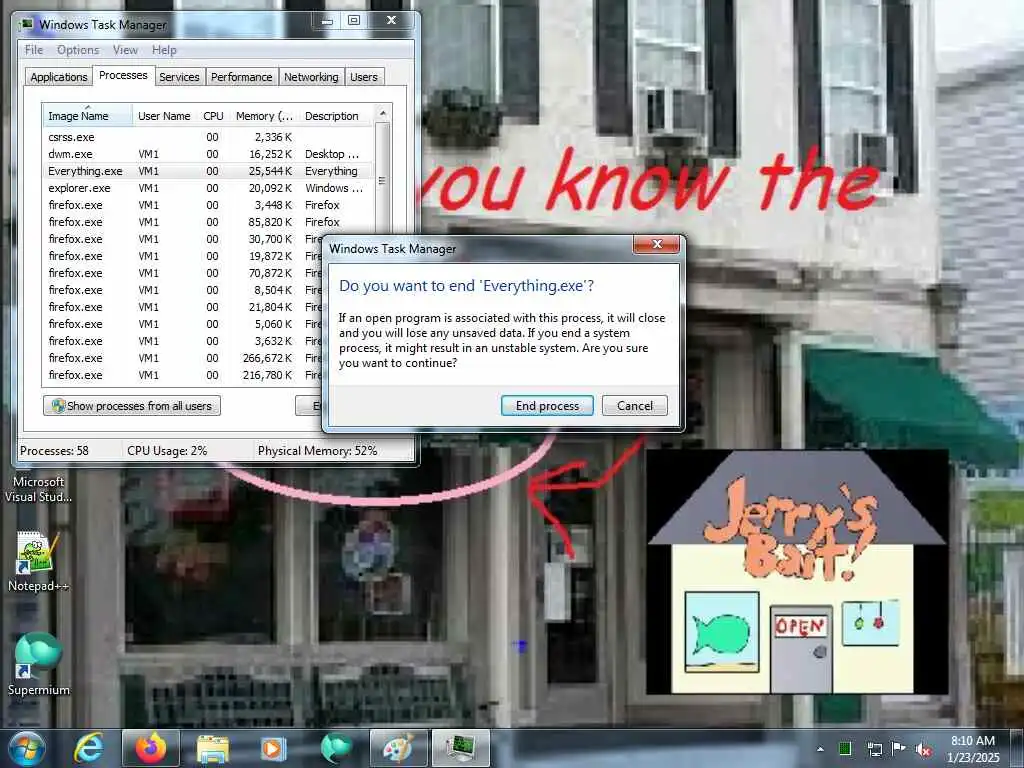This screenshot has width=1024, height=768.
Task: Sort by the Image Name column header
Action: (88, 116)
